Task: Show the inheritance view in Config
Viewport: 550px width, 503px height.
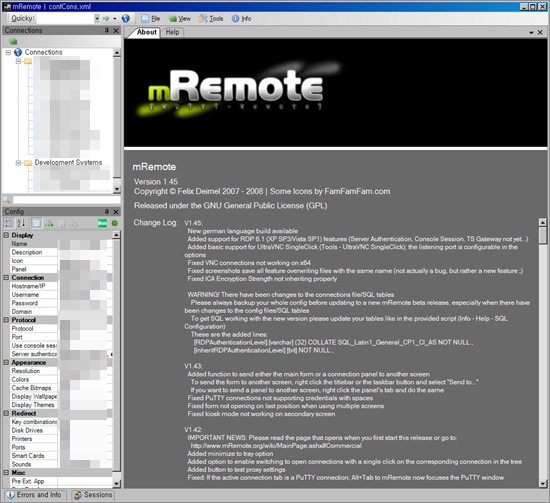Action: click(x=49, y=223)
